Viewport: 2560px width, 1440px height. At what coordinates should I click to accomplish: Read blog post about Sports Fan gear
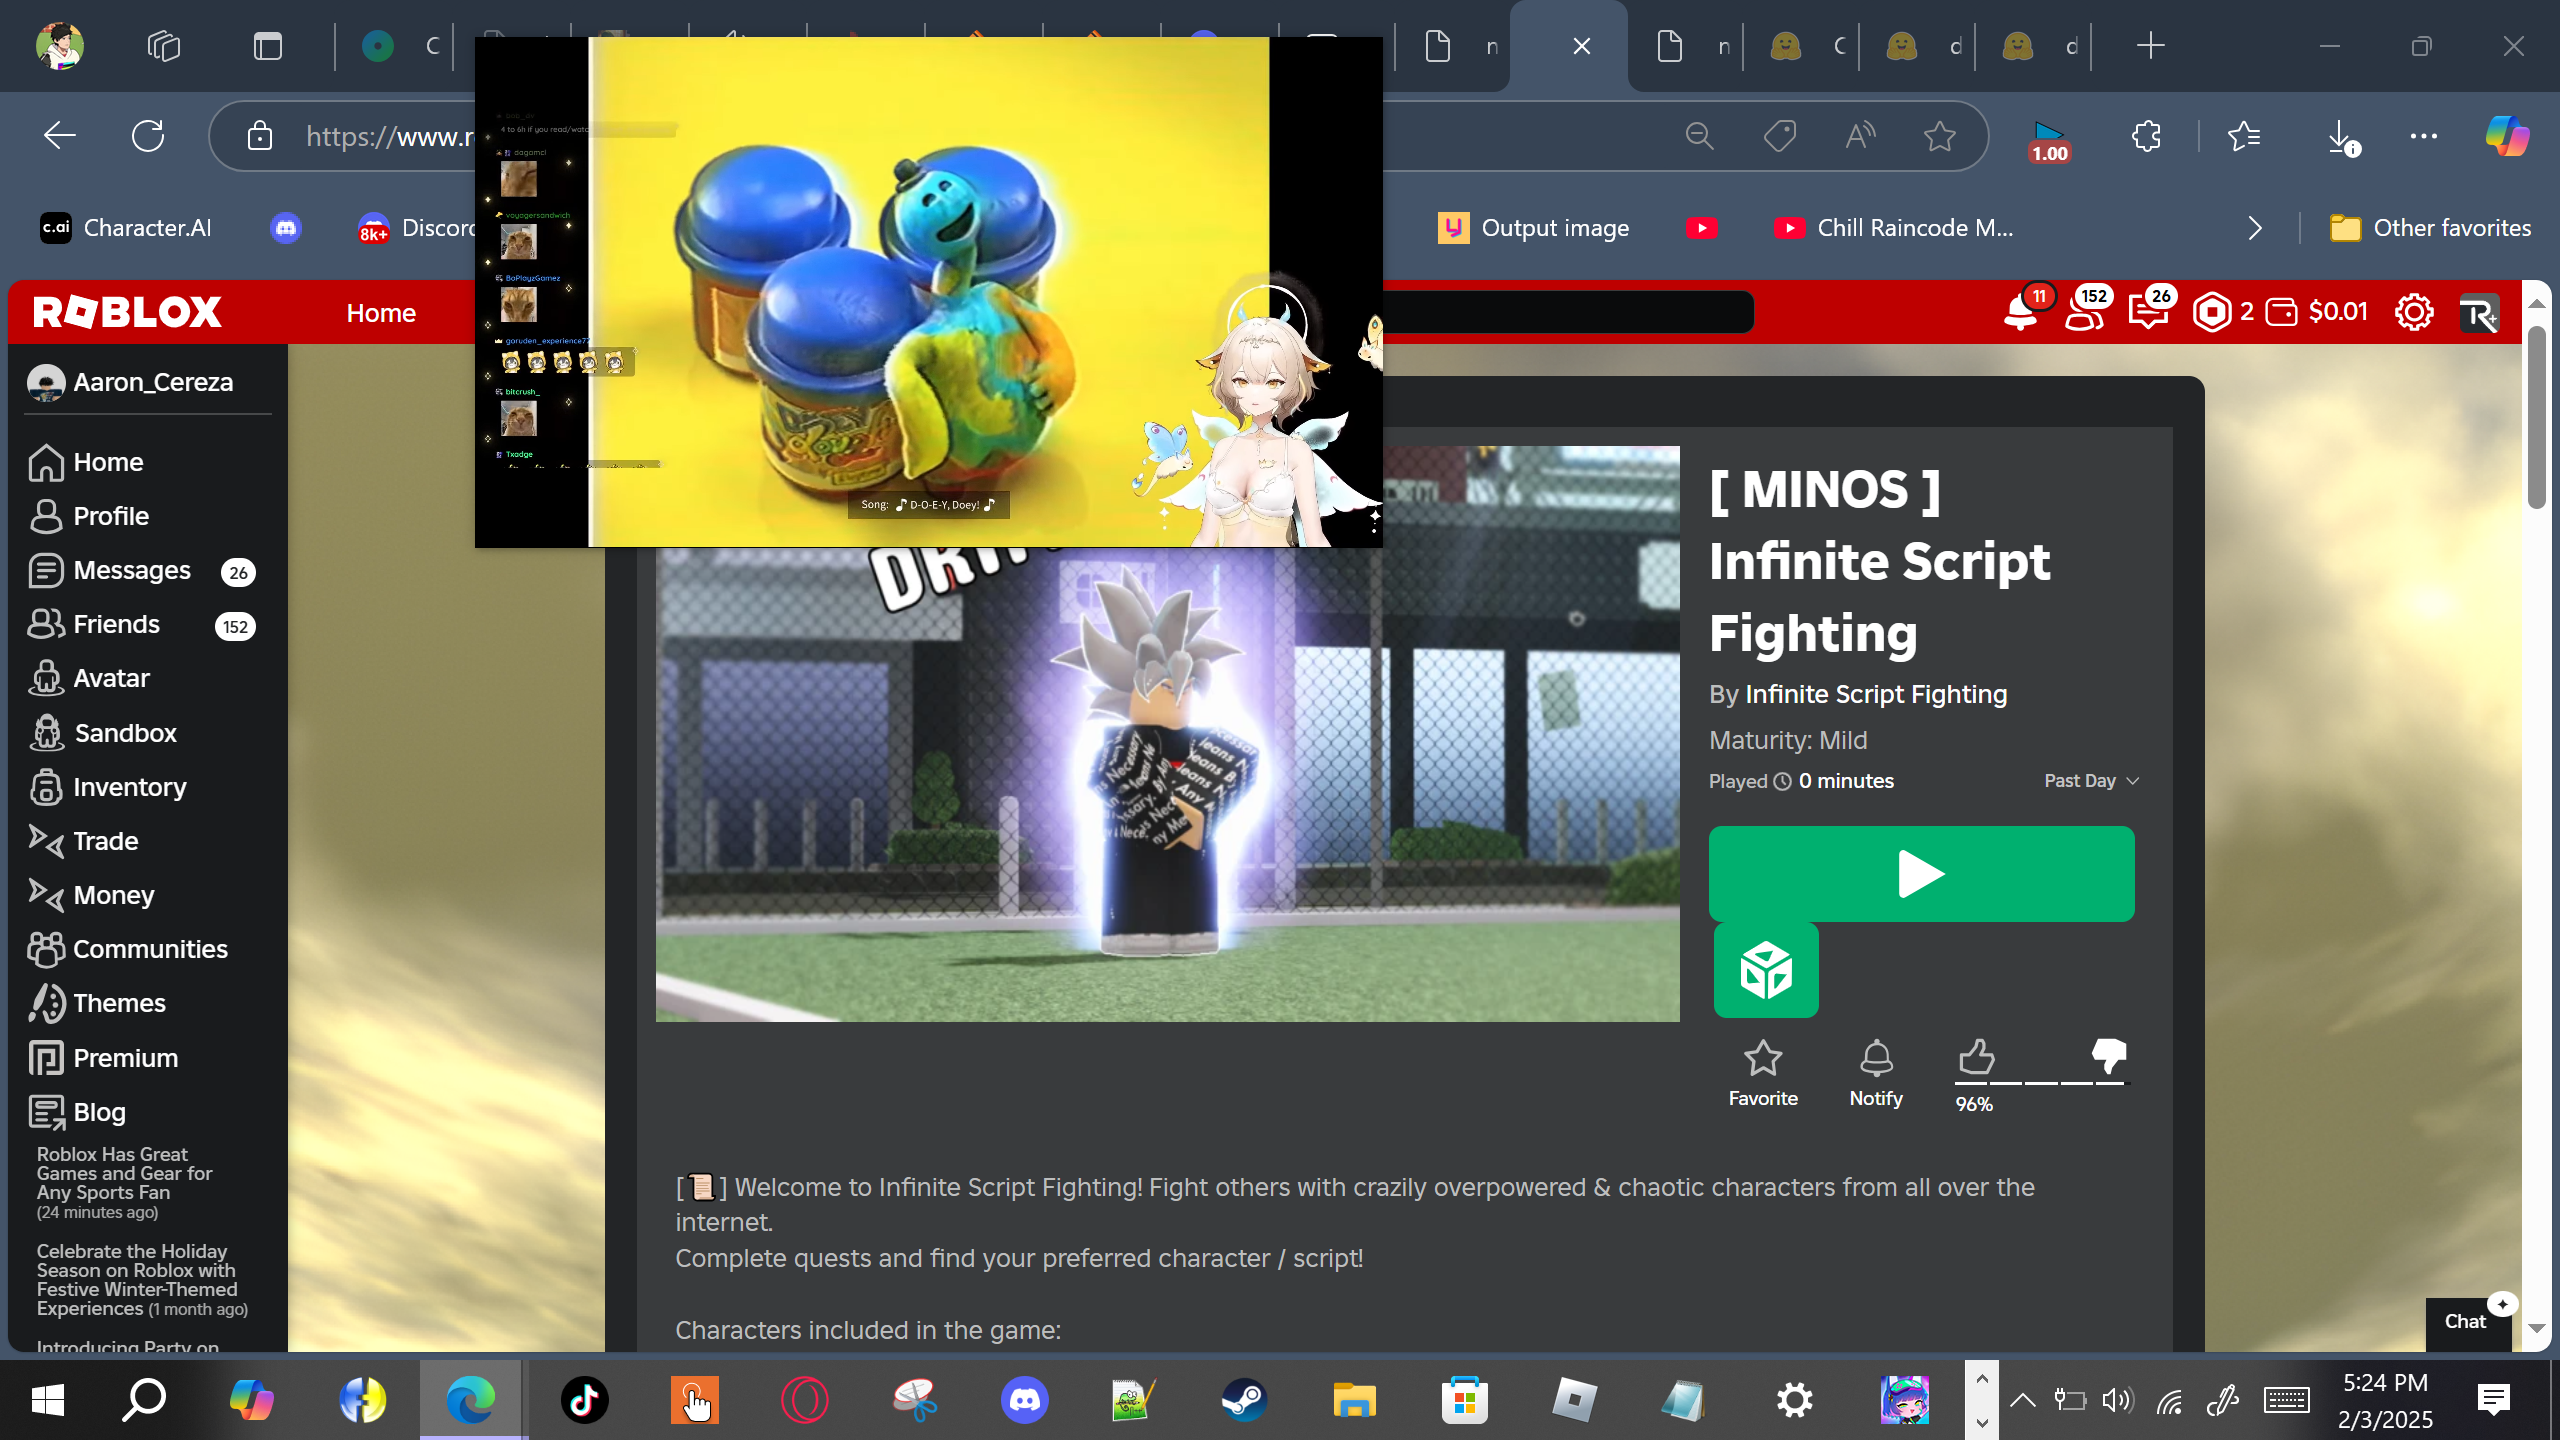pyautogui.click(x=125, y=1182)
